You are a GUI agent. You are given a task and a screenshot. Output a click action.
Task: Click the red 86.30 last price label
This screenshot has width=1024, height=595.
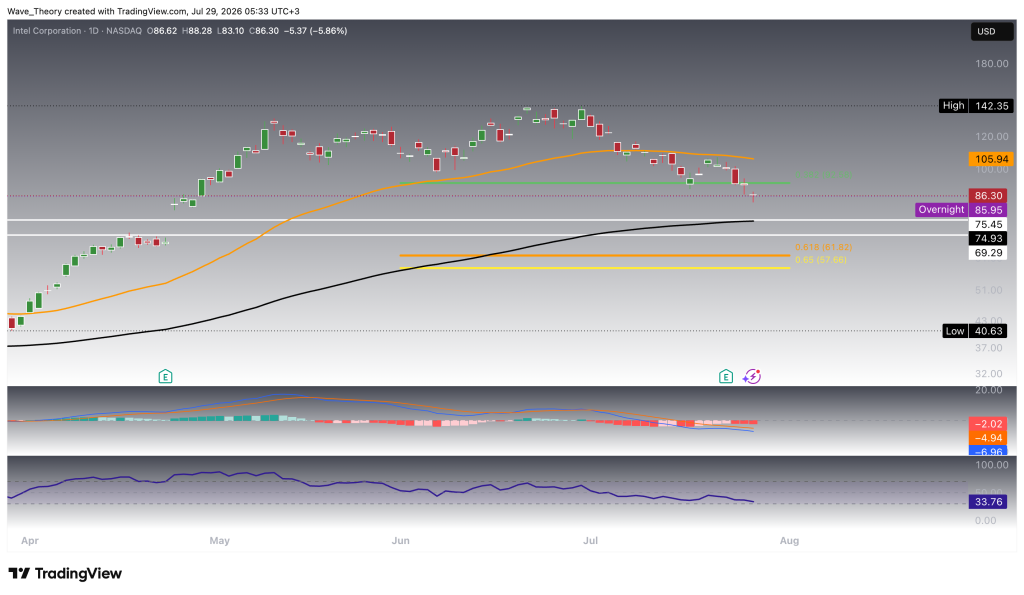(988, 195)
